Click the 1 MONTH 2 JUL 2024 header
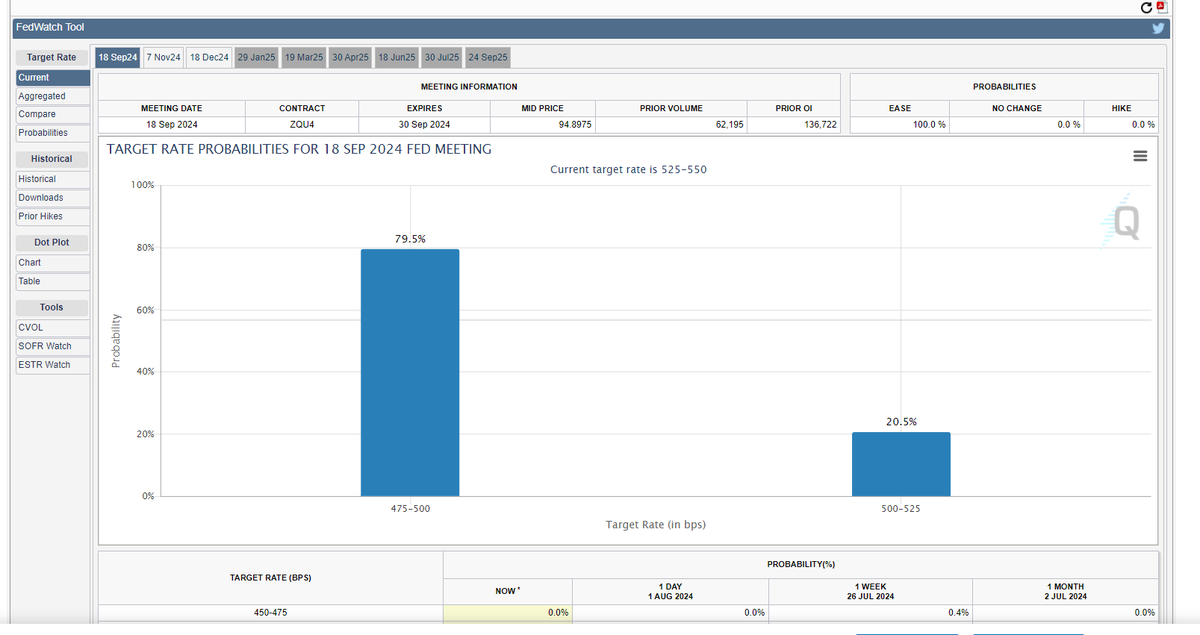The height and width of the screenshot is (635, 1200). pyautogui.click(x=1064, y=590)
